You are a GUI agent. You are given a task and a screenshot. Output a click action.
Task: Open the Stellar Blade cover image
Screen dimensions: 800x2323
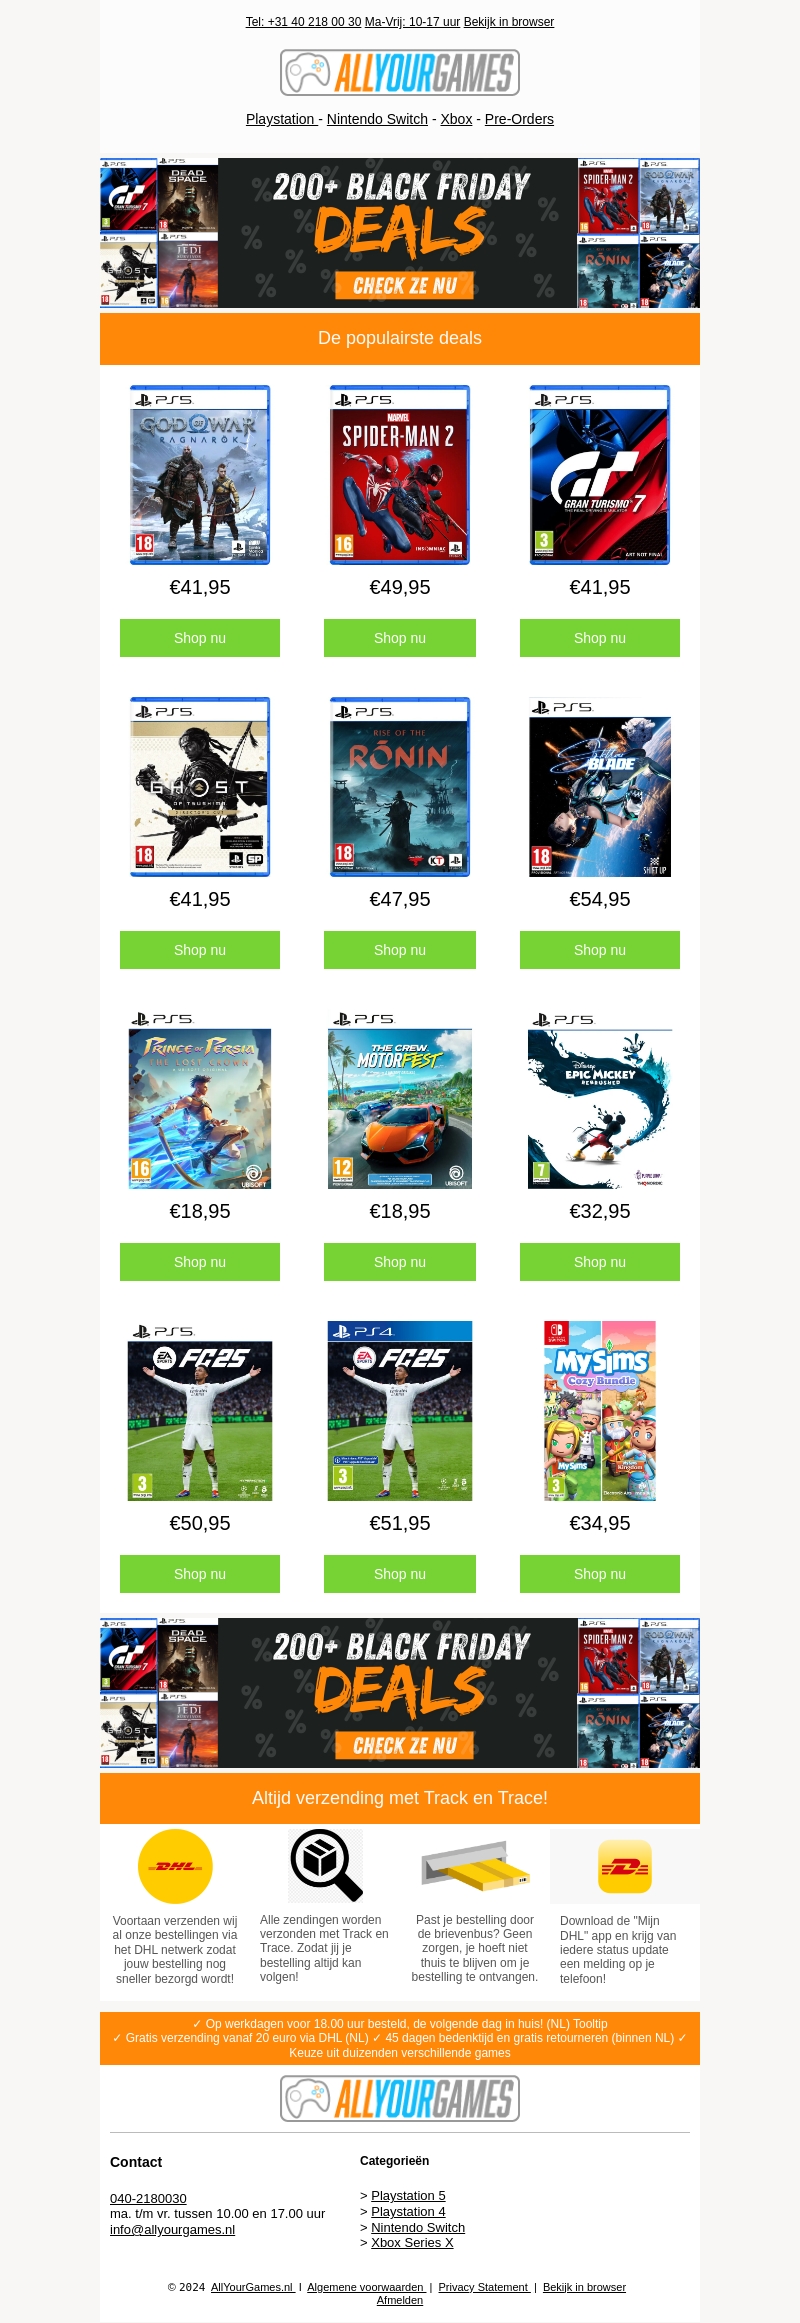pos(600,787)
